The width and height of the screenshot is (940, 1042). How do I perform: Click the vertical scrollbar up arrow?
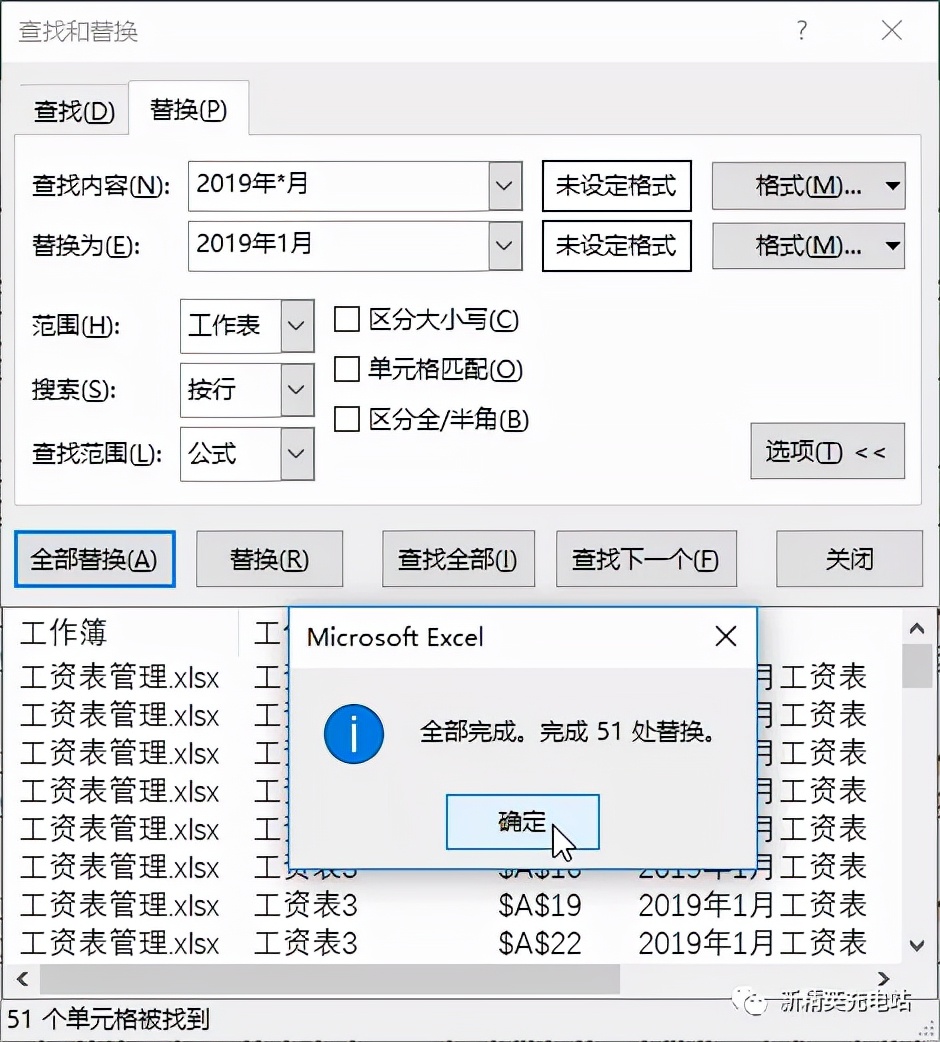point(916,628)
